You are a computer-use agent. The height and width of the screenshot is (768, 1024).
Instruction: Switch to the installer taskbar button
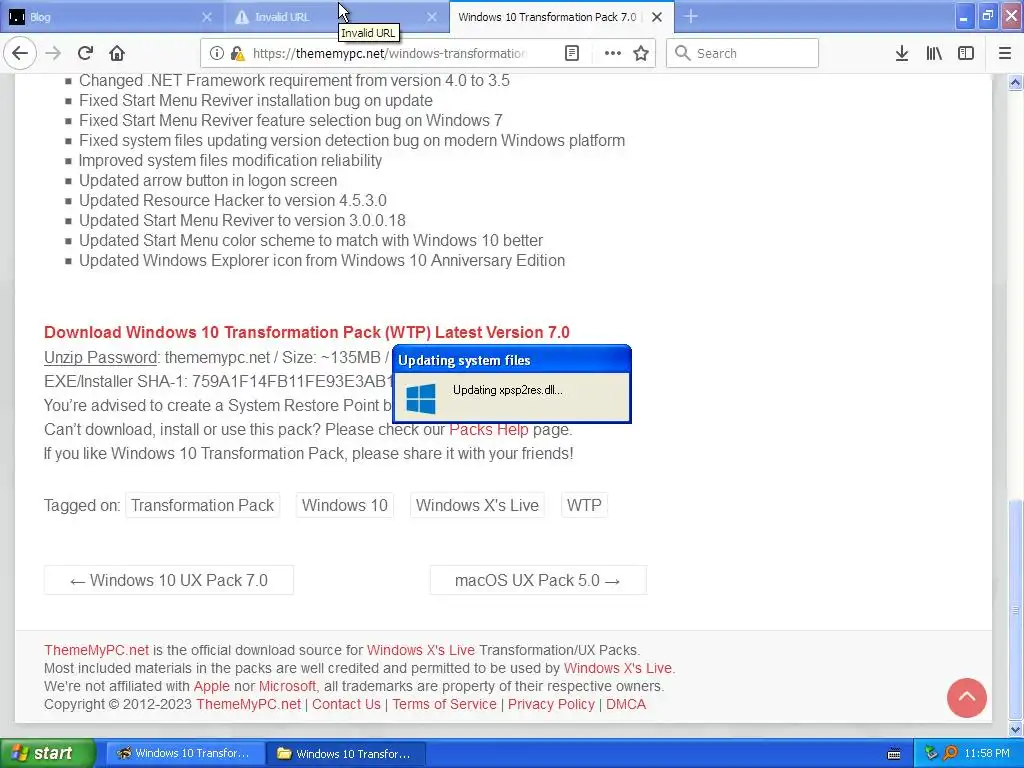[x=183, y=754]
